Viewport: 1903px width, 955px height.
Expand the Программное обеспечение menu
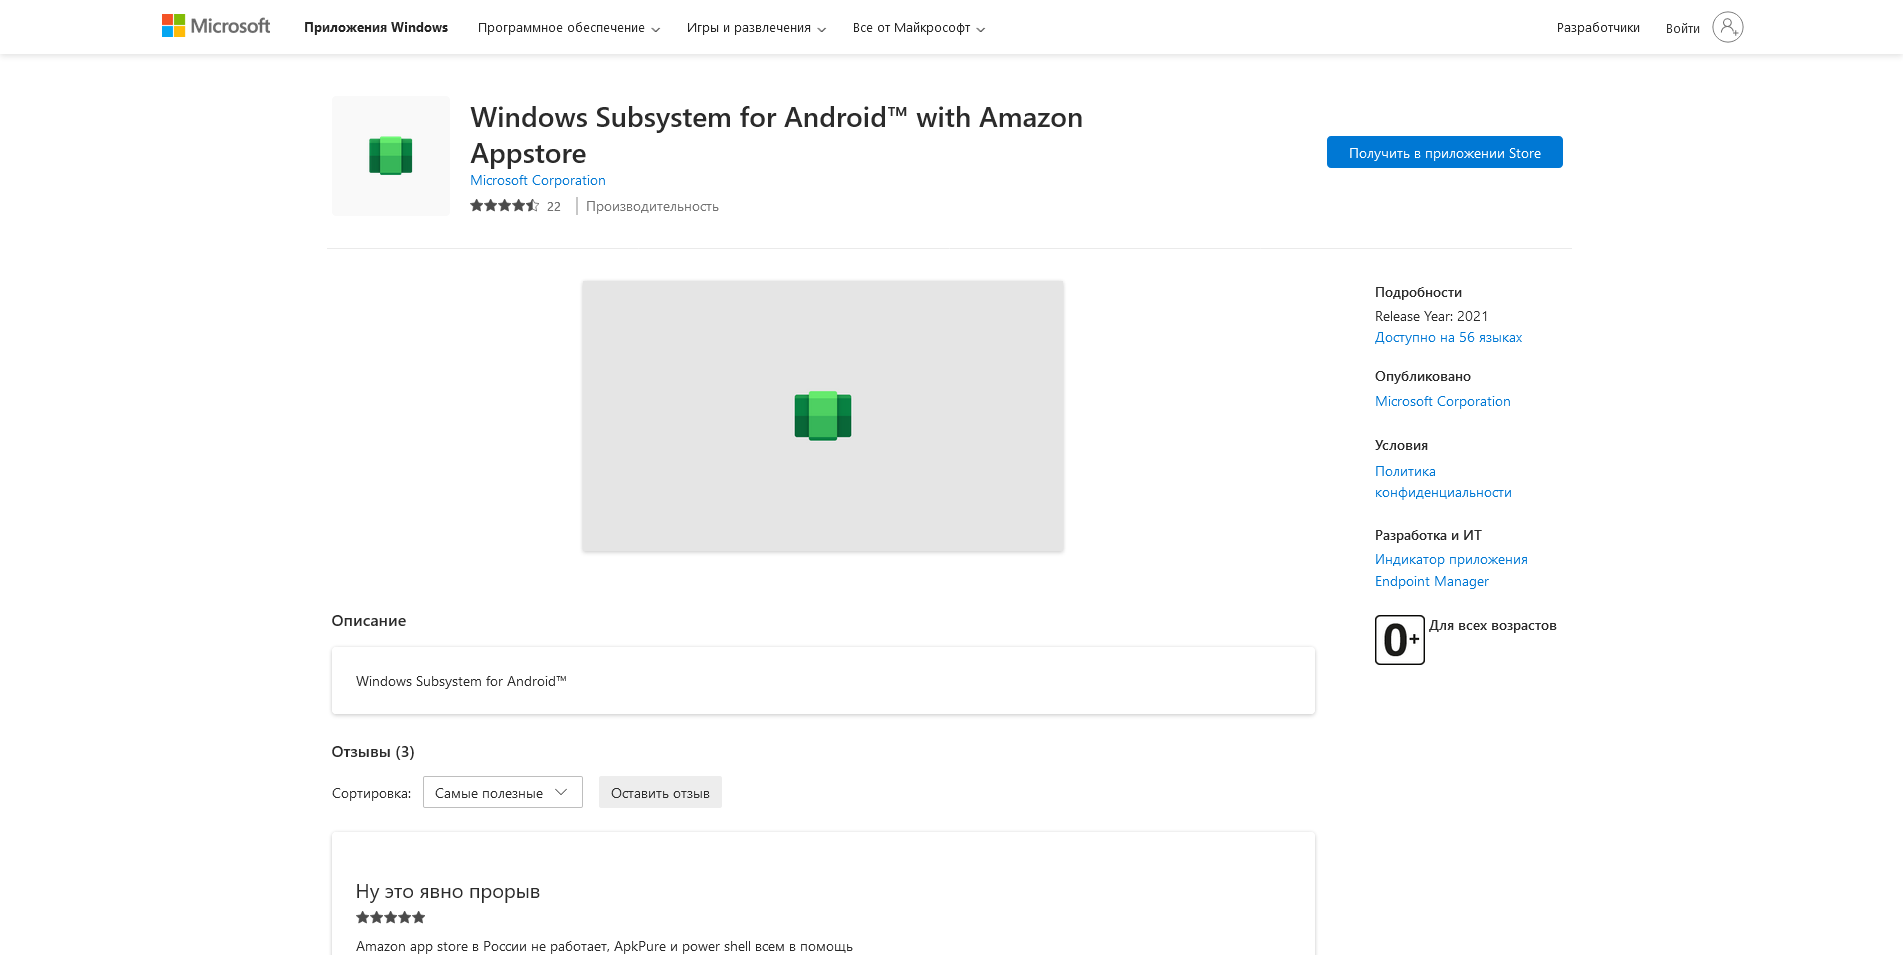coord(568,28)
